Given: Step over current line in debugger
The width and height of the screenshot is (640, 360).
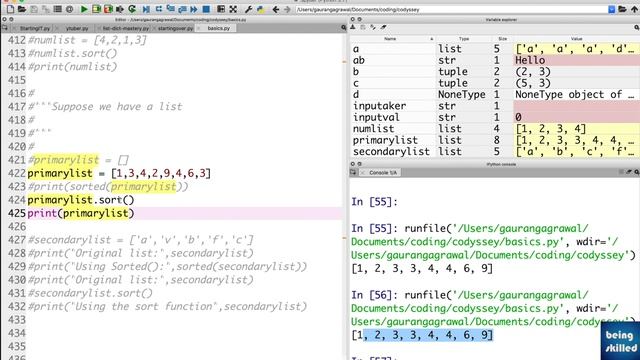Looking at the screenshot, I should click(159, 9).
